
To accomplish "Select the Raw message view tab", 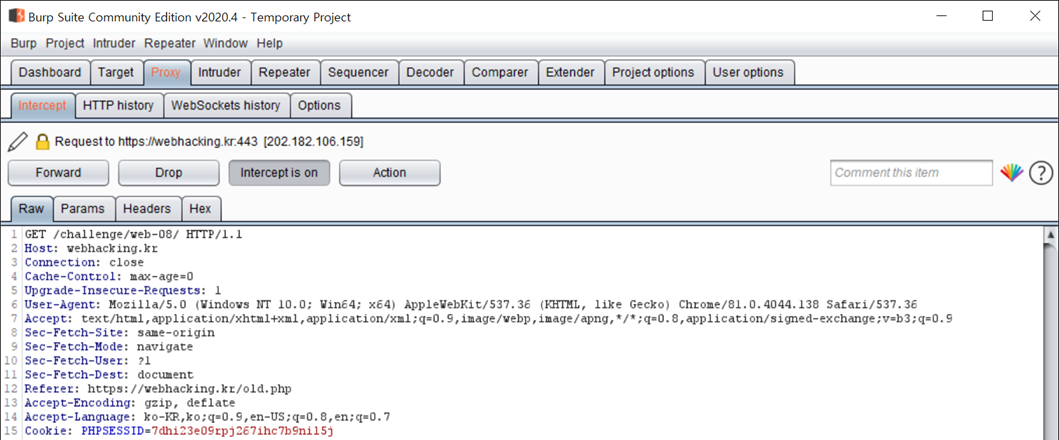I will pos(32,209).
